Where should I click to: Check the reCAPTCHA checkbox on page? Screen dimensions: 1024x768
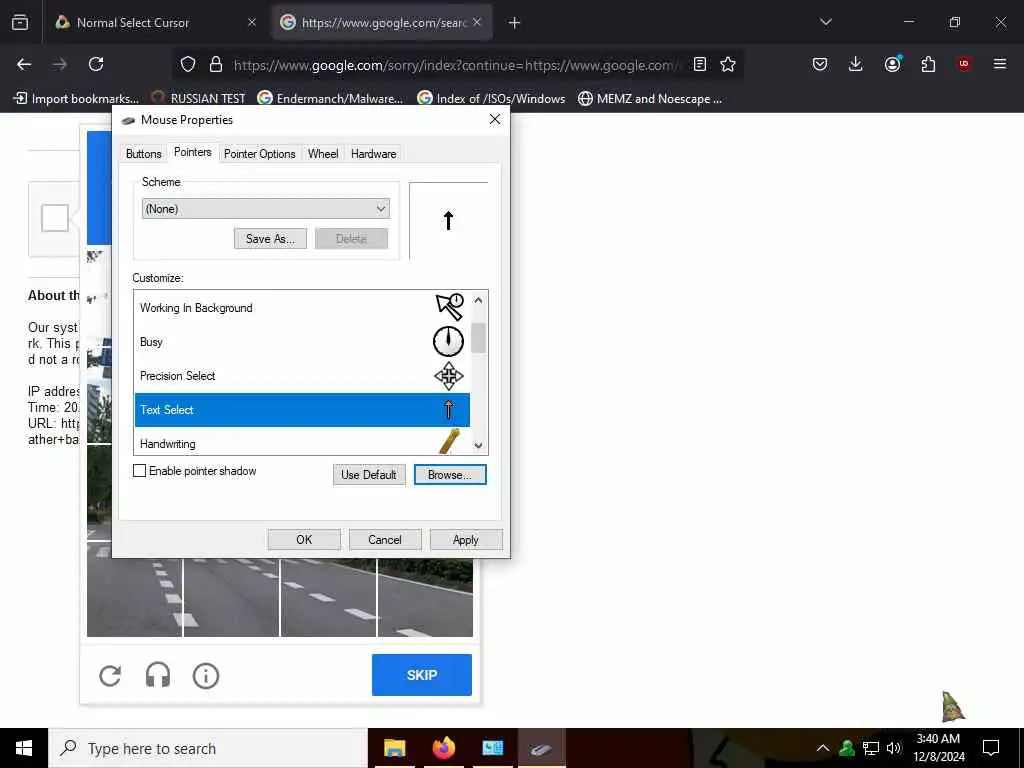(55, 218)
